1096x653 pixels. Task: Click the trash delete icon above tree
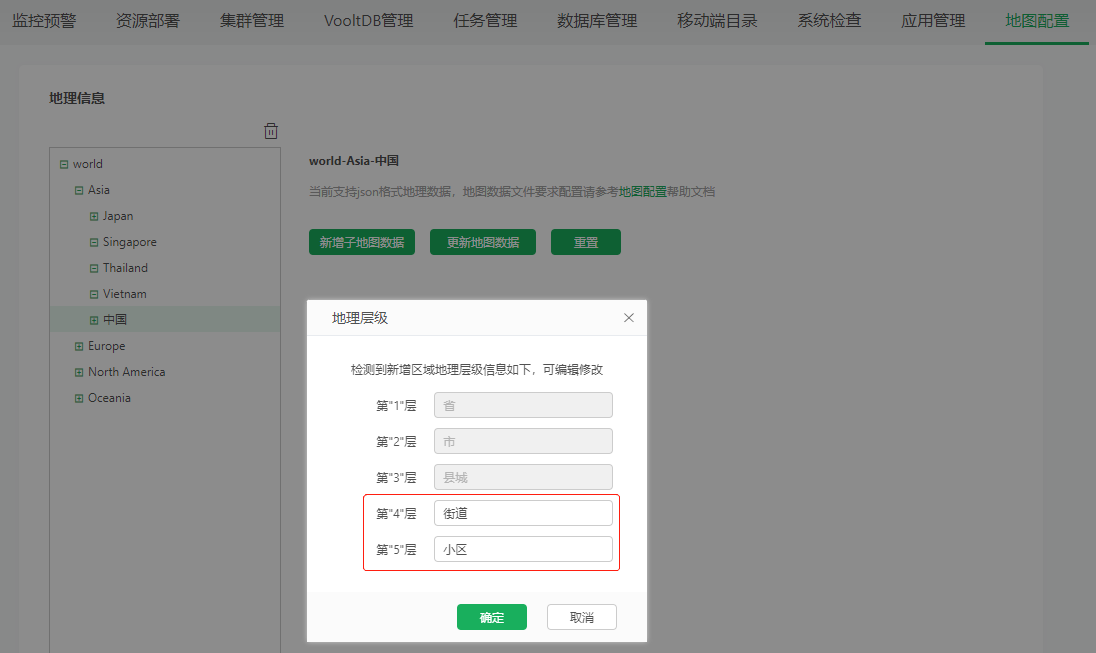[271, 131]
